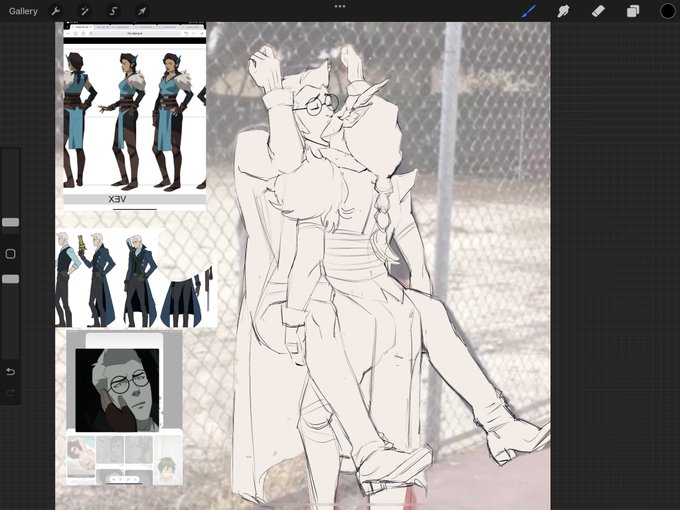Open the Actions wrench menu
680x510 pixels.
point(56,11)
